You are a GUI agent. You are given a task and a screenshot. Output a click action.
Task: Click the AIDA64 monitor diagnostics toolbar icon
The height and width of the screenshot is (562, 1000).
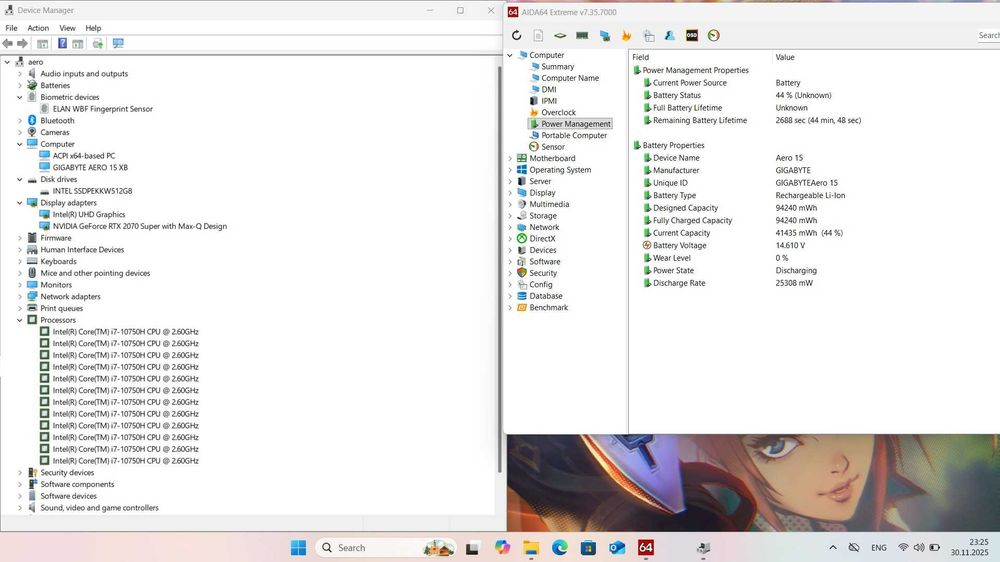point(605,36)
